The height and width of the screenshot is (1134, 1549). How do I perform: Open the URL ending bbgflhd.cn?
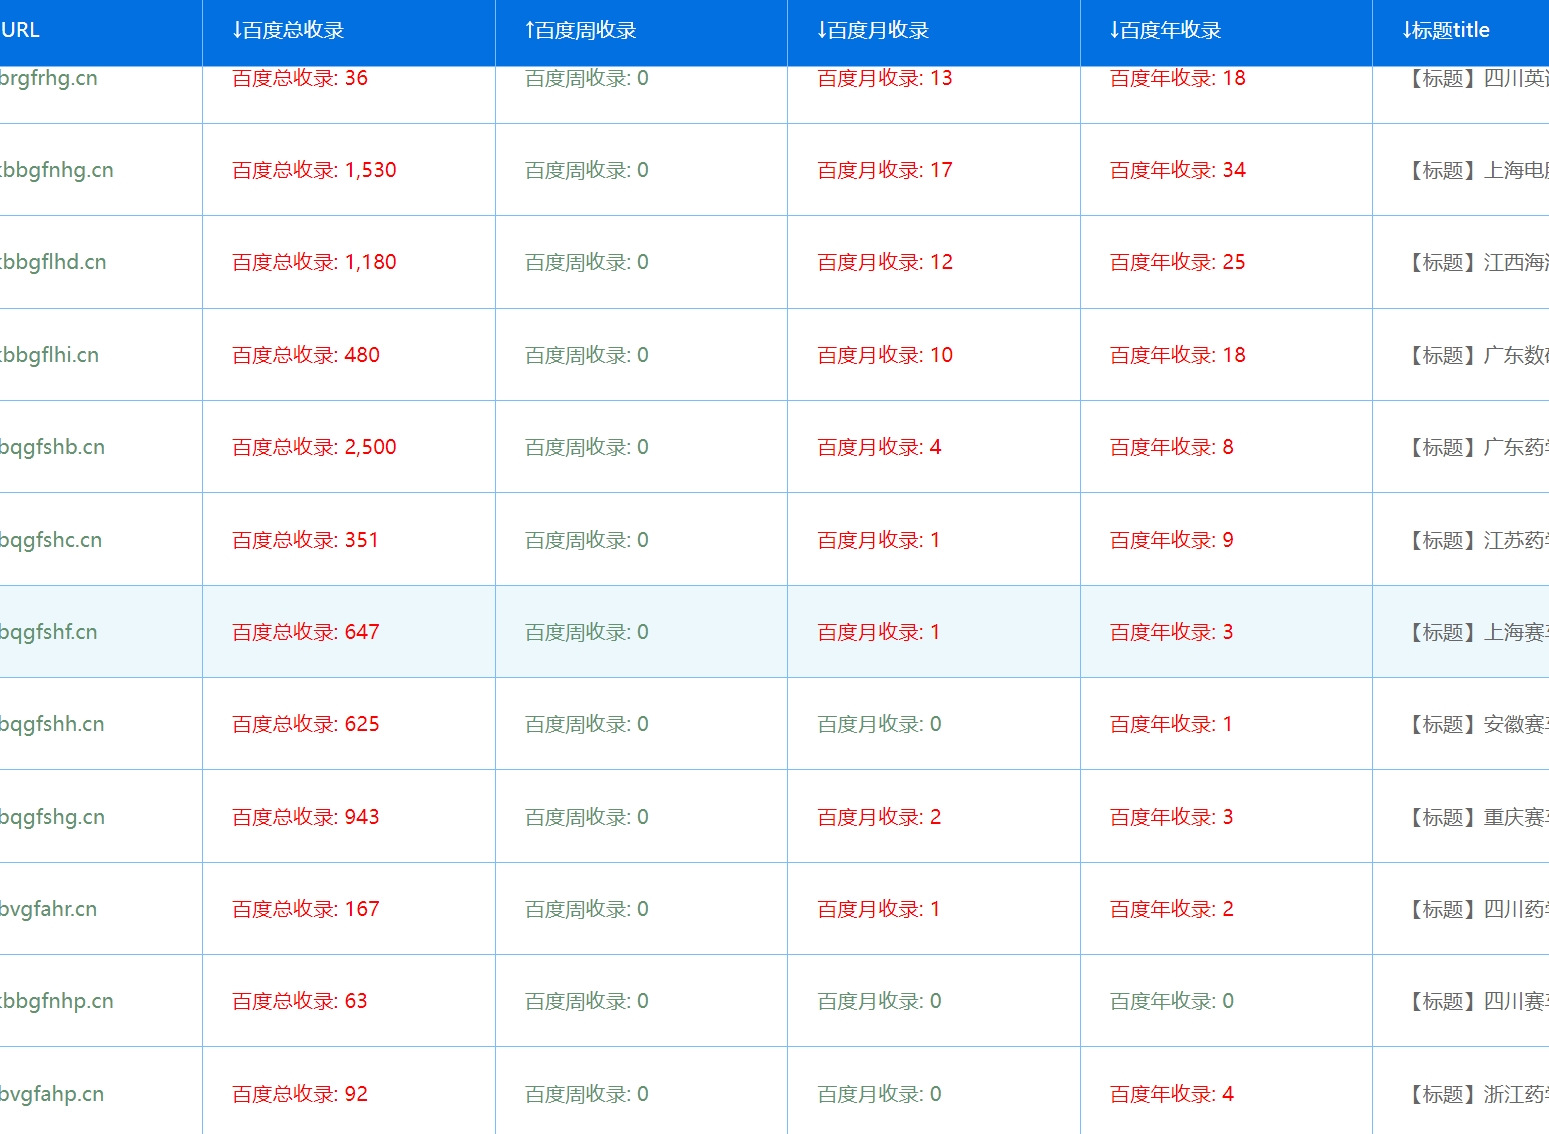[53, 262]
